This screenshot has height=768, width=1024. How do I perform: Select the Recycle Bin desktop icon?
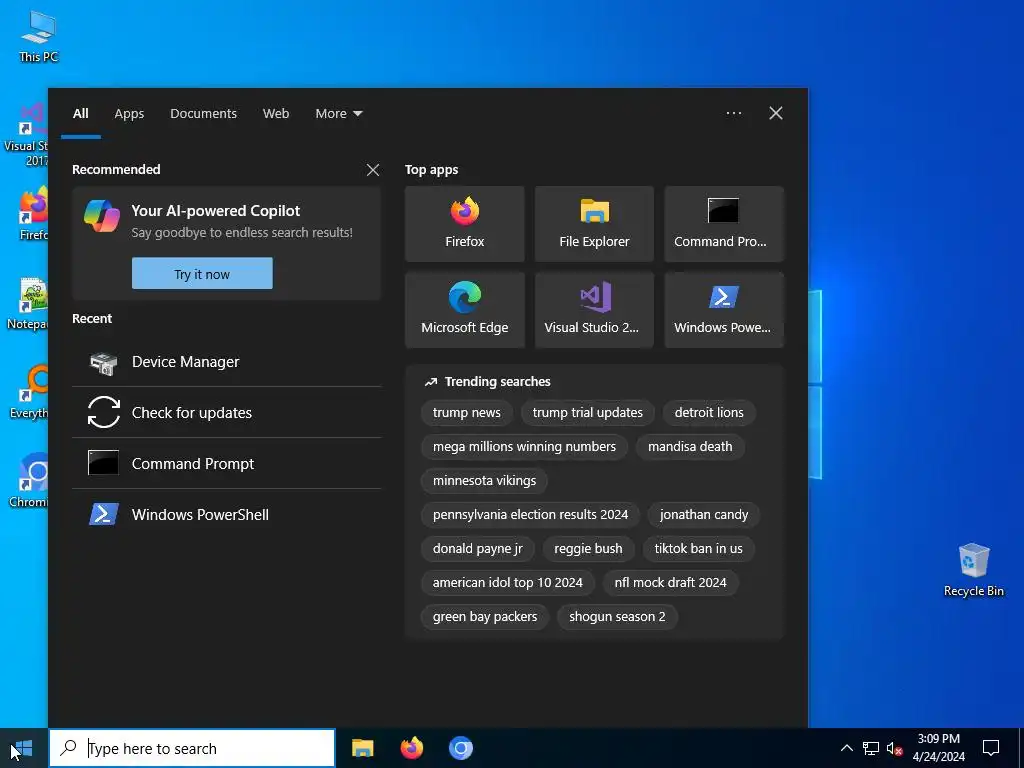(x=973, y=569)
